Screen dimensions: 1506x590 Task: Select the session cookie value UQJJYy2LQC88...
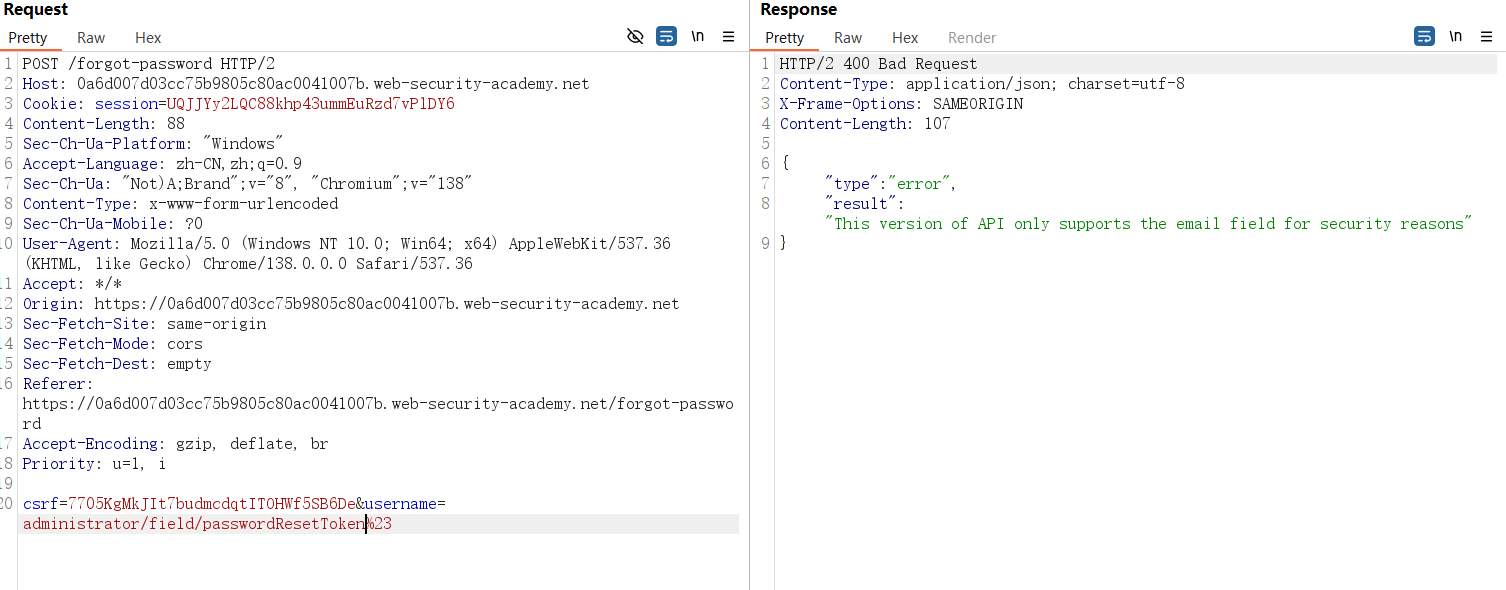pos(311,104)
